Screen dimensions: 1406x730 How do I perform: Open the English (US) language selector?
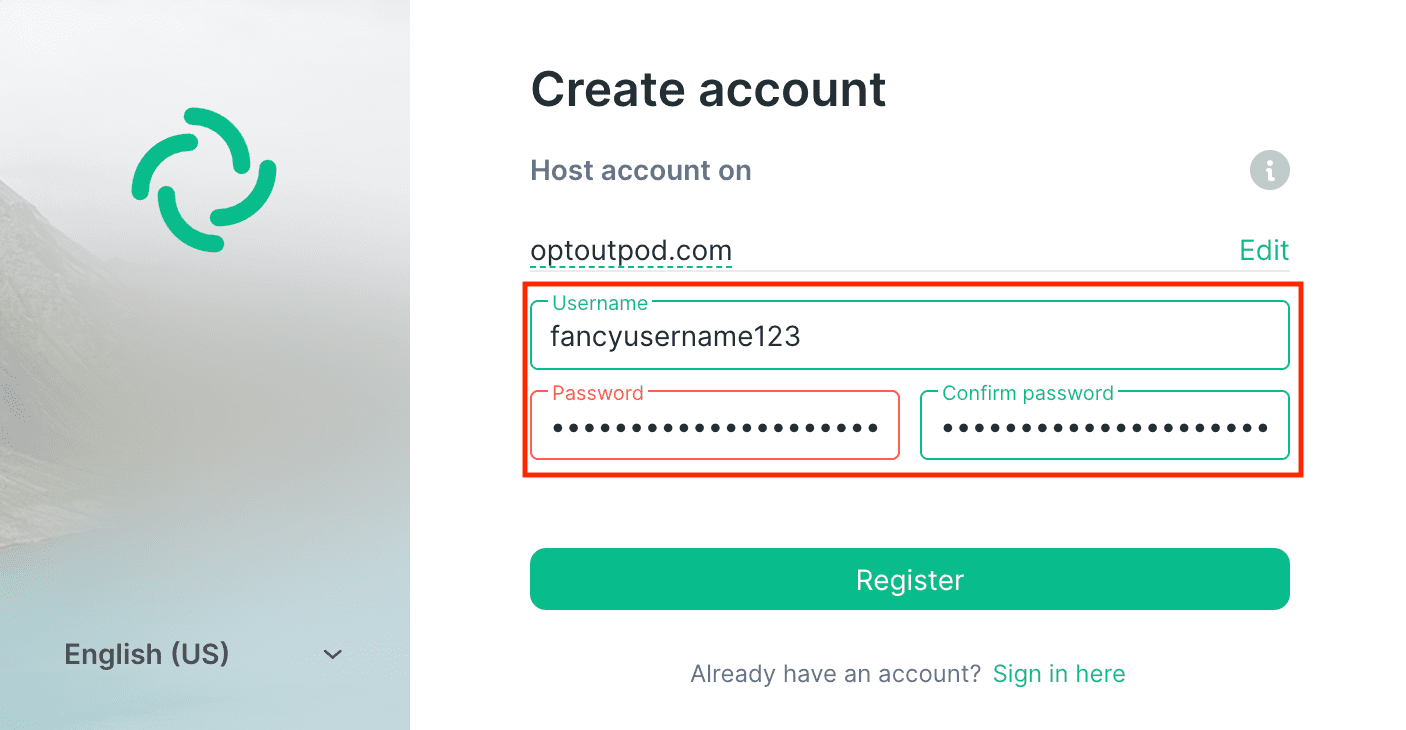pyautogui.click(x=204, y=654)
